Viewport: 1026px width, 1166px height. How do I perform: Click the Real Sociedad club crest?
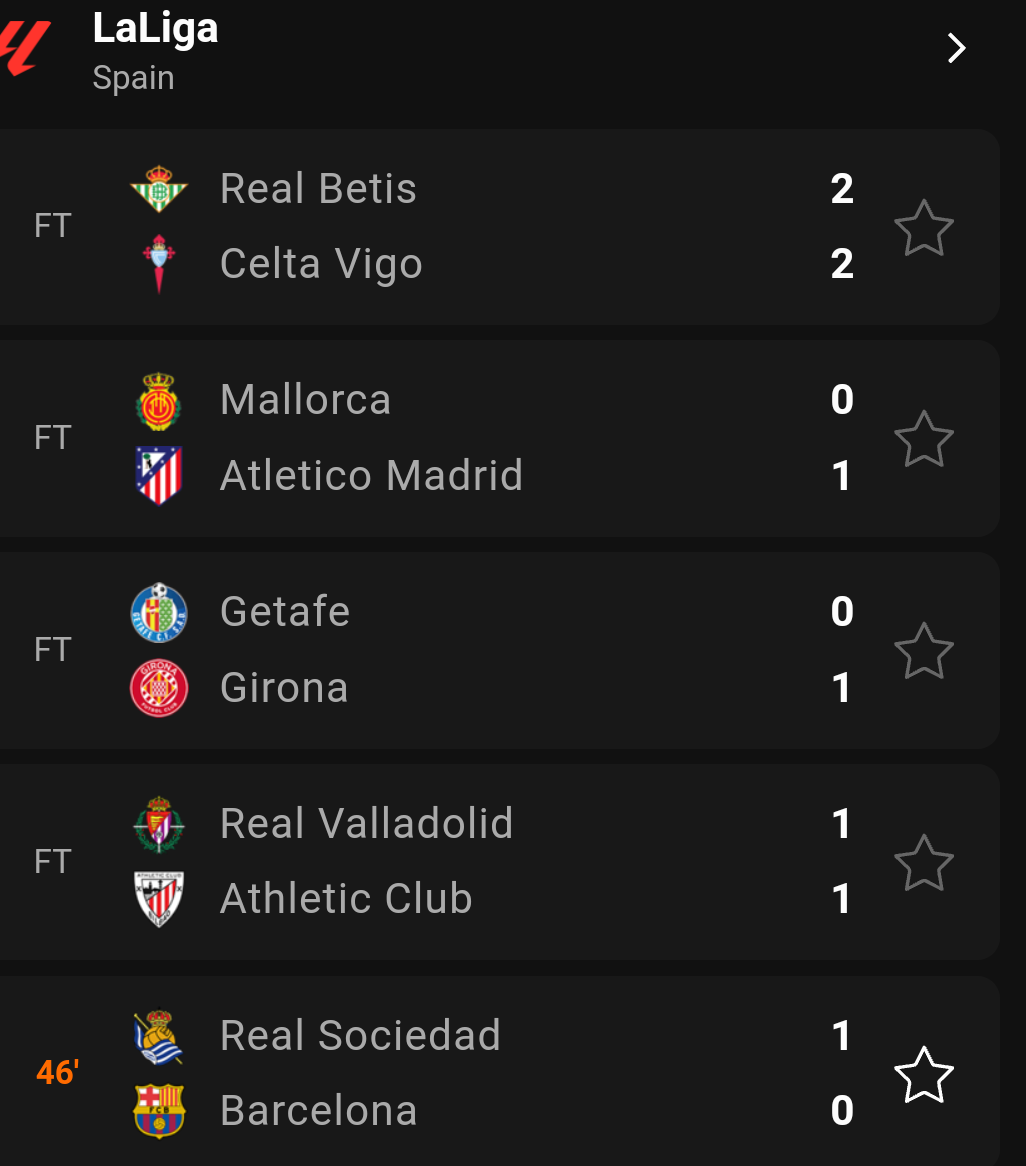[x=159, y=1037]
